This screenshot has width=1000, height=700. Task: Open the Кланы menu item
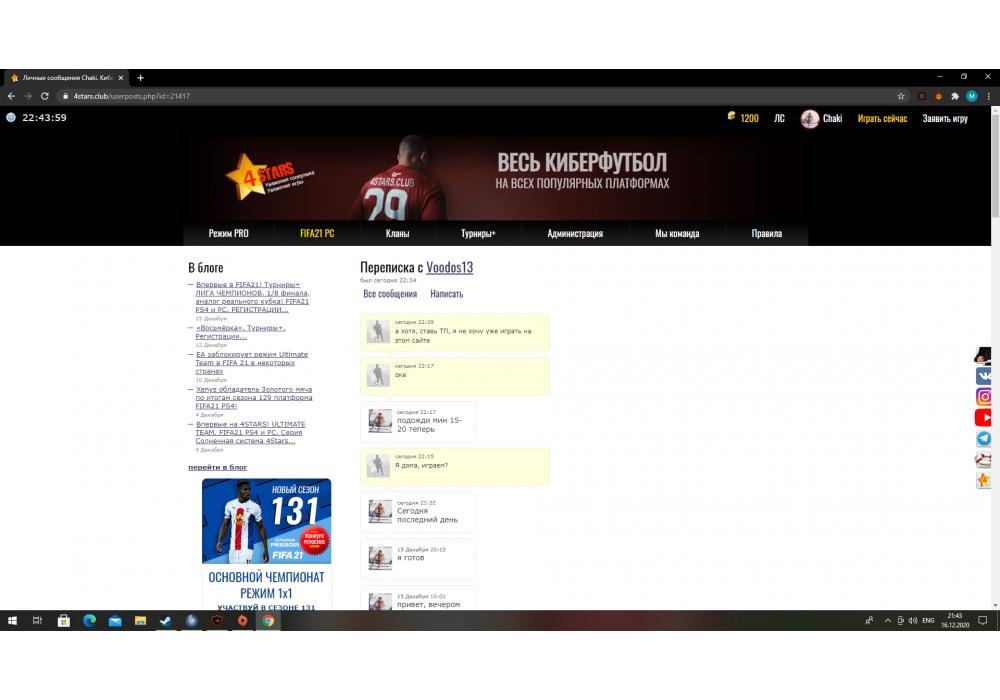[x=397, y=233]
